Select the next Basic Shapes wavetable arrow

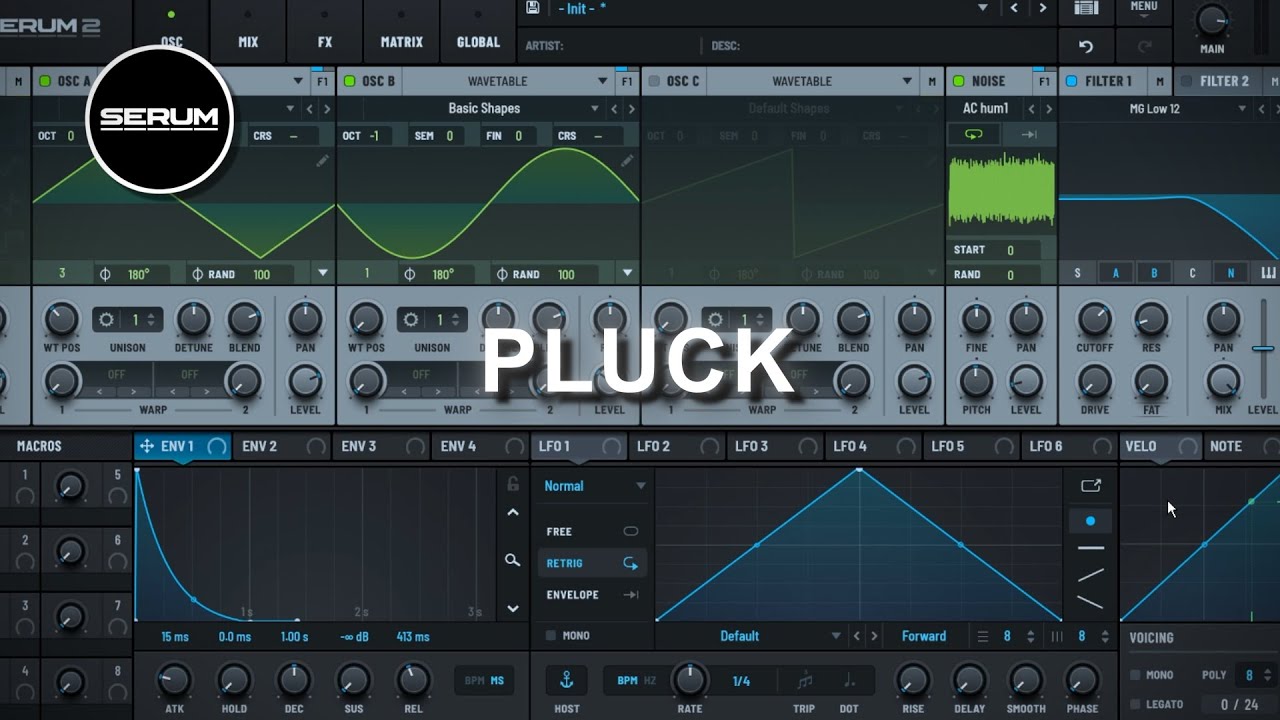631,108
